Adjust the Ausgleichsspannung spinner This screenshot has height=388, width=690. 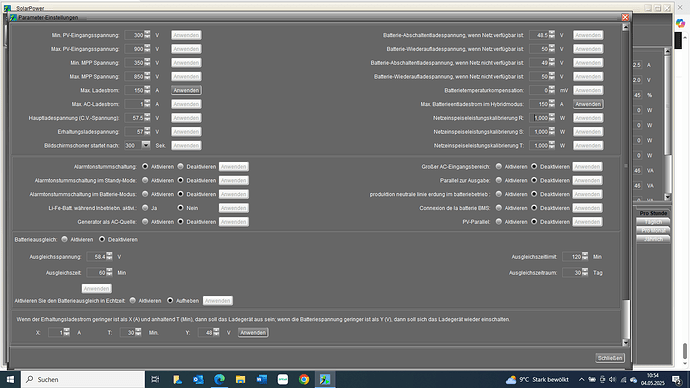[109, 256]
